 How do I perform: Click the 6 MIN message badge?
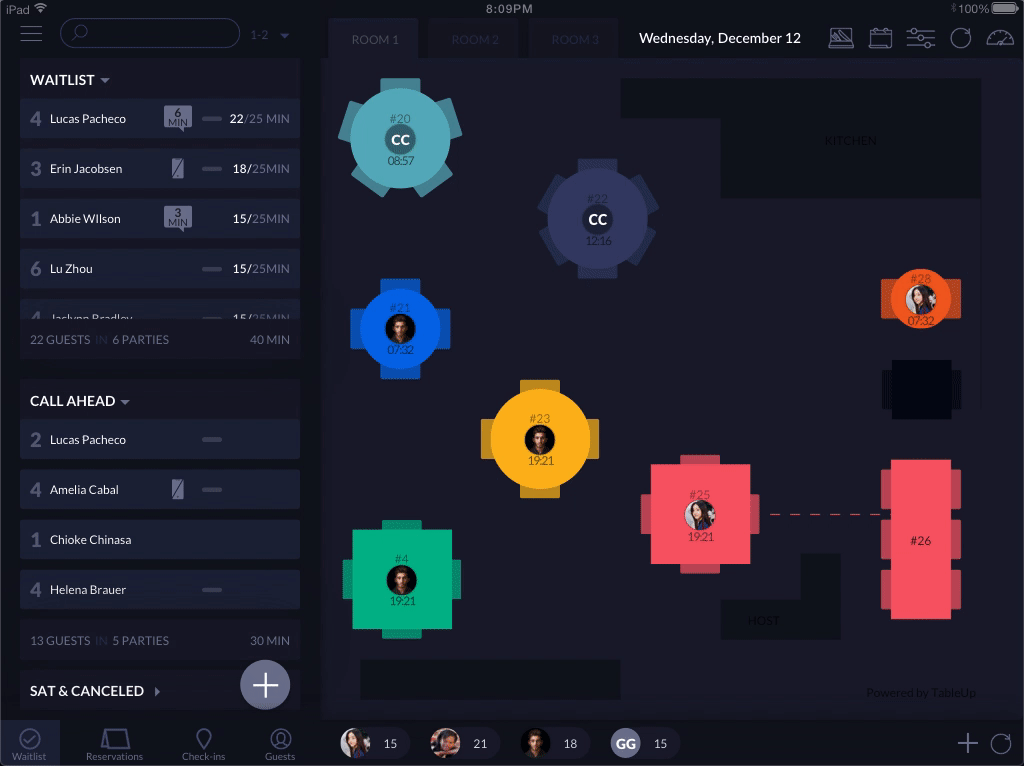click(x=178, y=118)
